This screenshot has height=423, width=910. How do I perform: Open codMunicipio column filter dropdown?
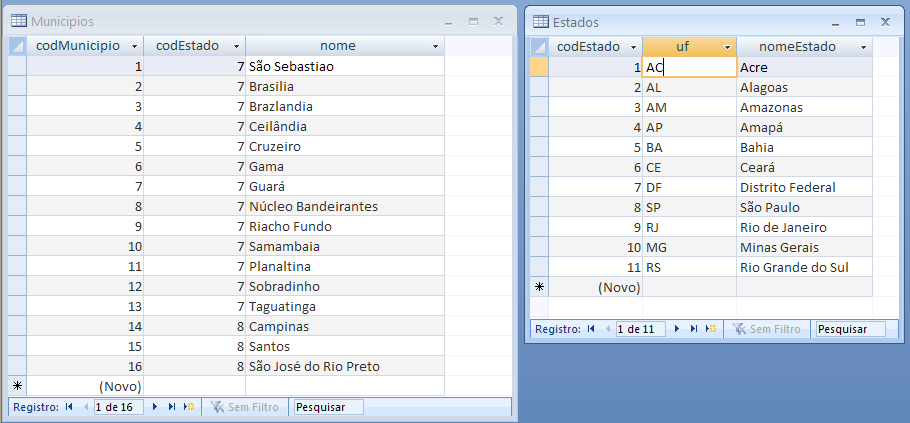point(135,46)
